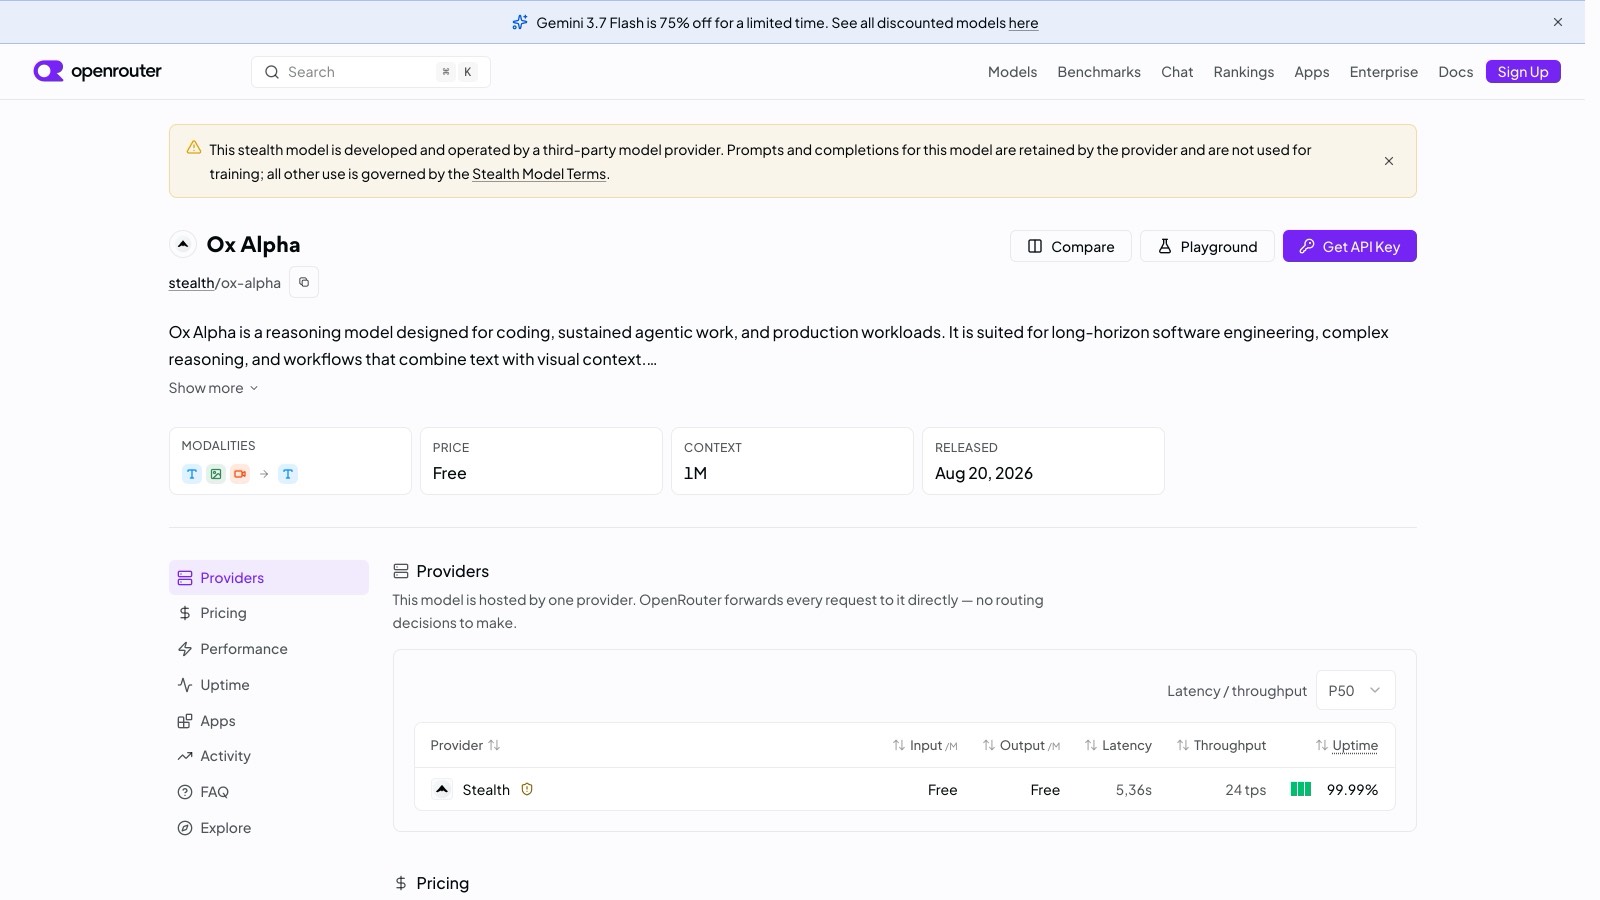Select Explore in the sidebar

click(x=268, y=828)
